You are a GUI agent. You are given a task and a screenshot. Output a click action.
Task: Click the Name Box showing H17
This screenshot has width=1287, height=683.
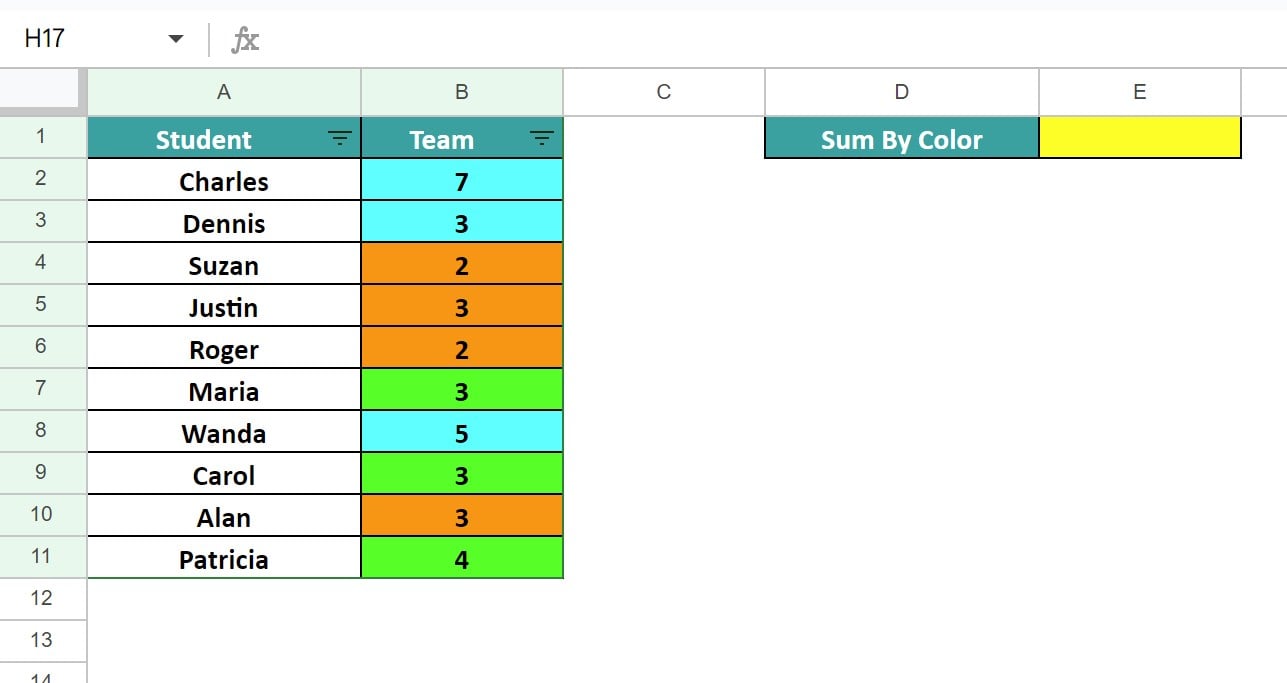pyautogui.click(x=80, y=39)
